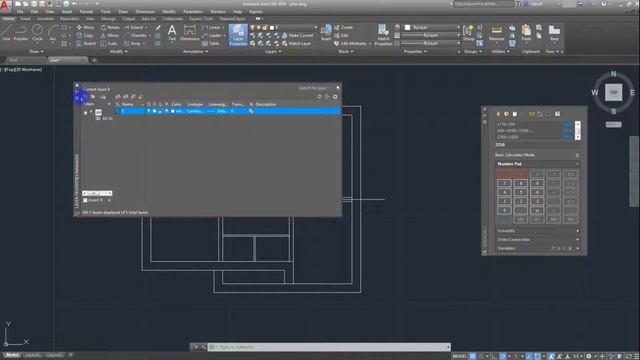Select the Line tool in Draw panel
The image size is (640, 360).
(6, 33)
